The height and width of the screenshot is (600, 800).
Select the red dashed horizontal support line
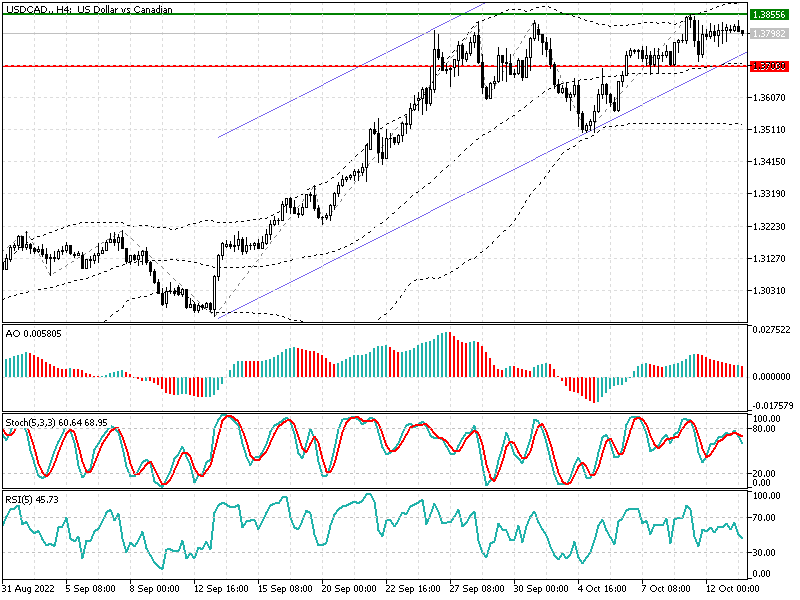300,65
